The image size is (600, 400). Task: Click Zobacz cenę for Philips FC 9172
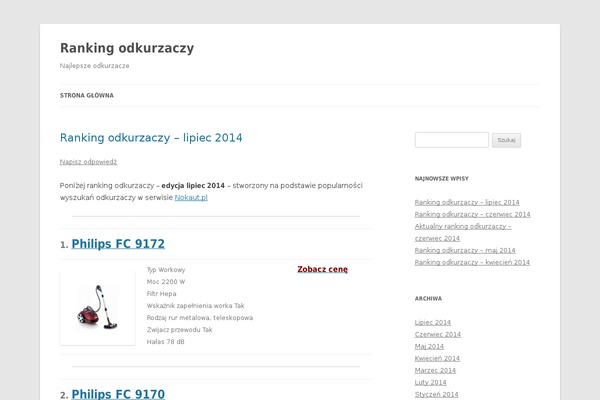pyautogui.click(x=322, y=269)
